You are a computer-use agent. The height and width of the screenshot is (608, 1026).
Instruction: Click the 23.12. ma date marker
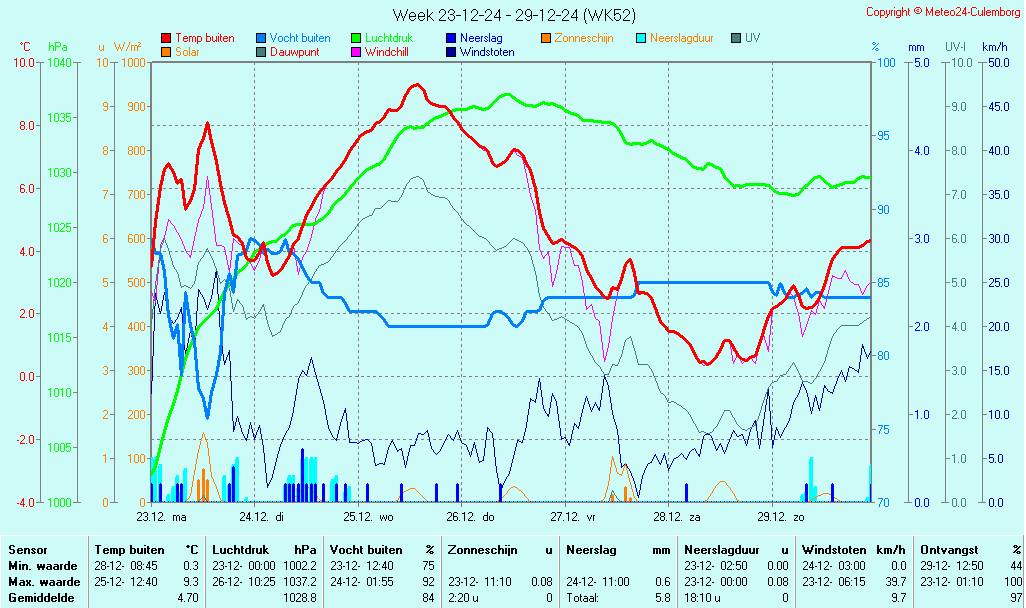[x=162, y=517]
